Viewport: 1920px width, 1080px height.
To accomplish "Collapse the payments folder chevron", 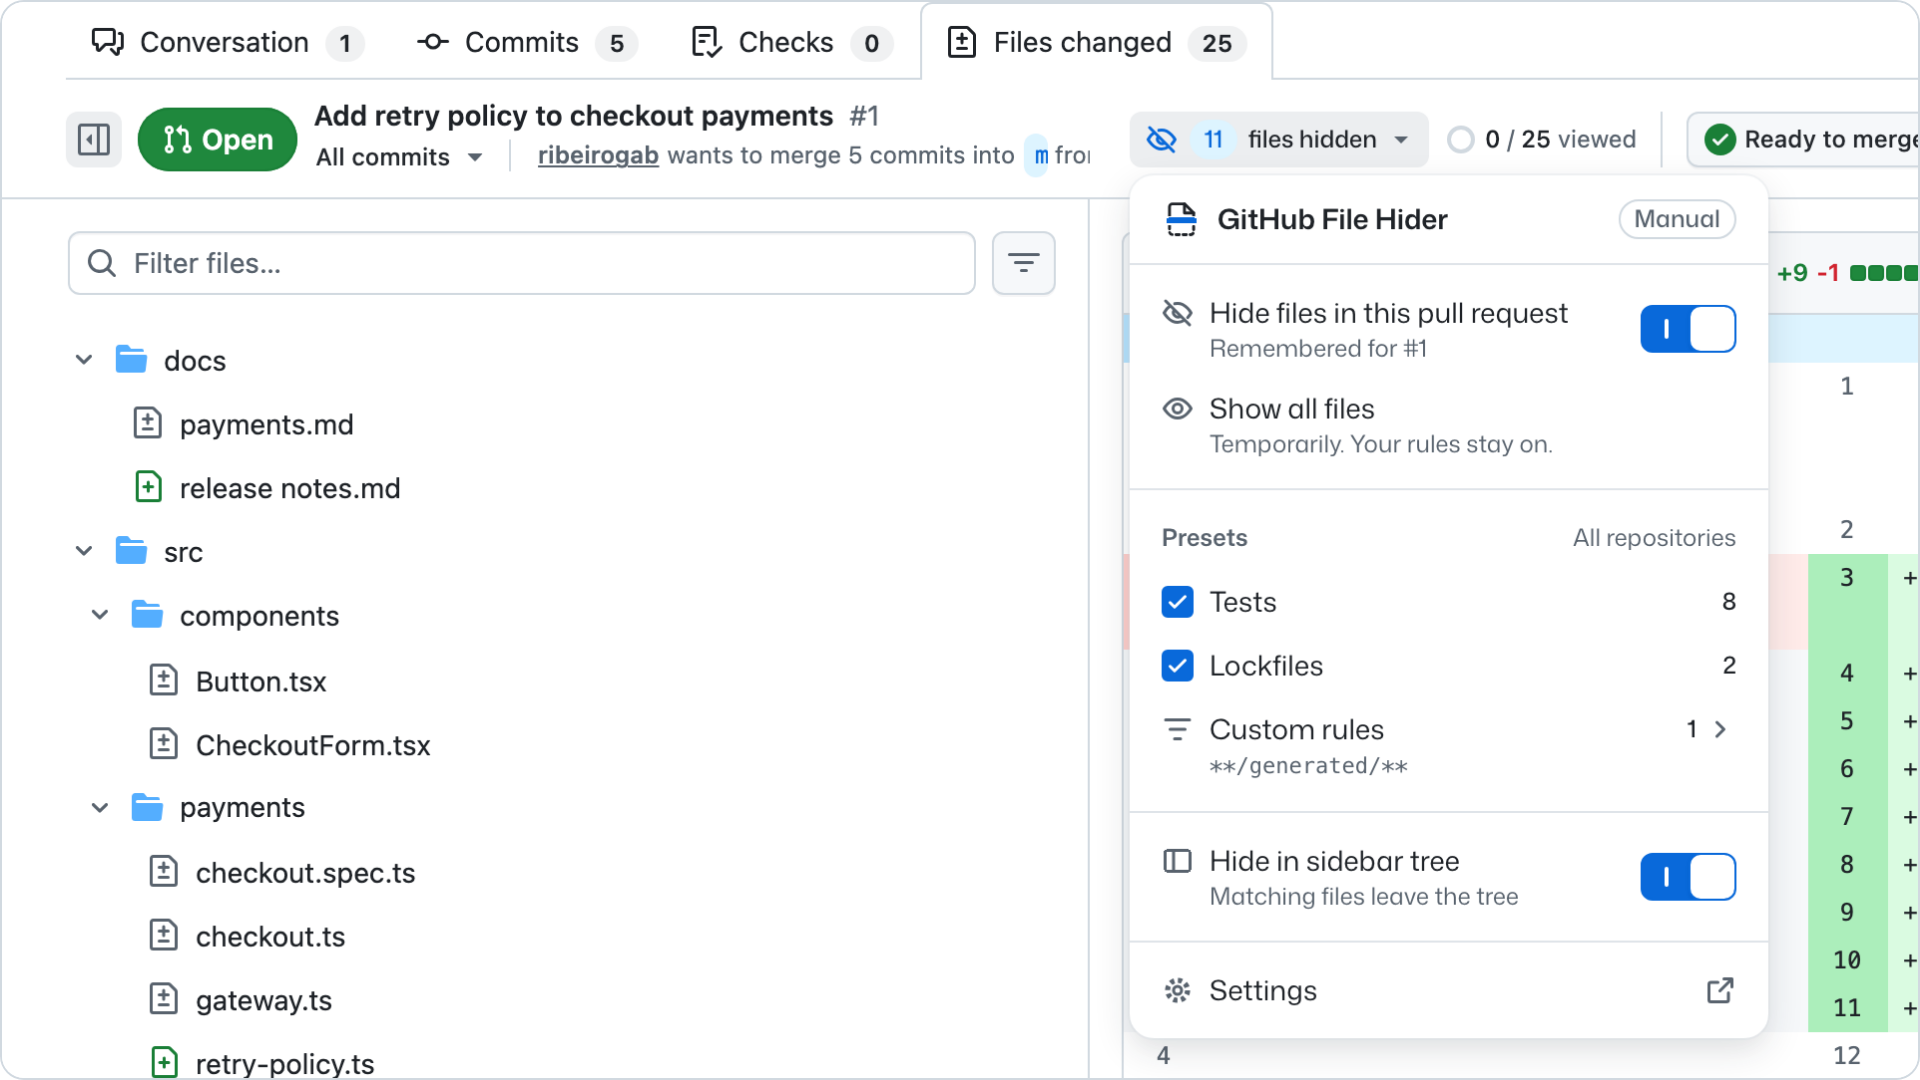I will (100, 807).
